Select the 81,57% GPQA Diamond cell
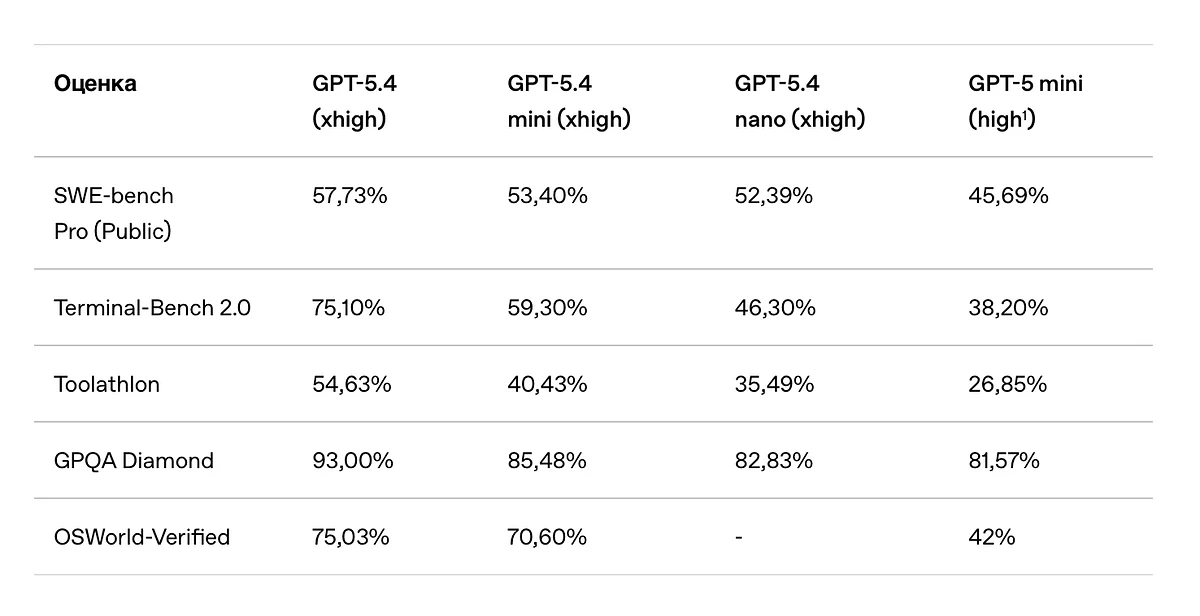The width and height of the screenshot is (1200, 616). click(1004, 460)
